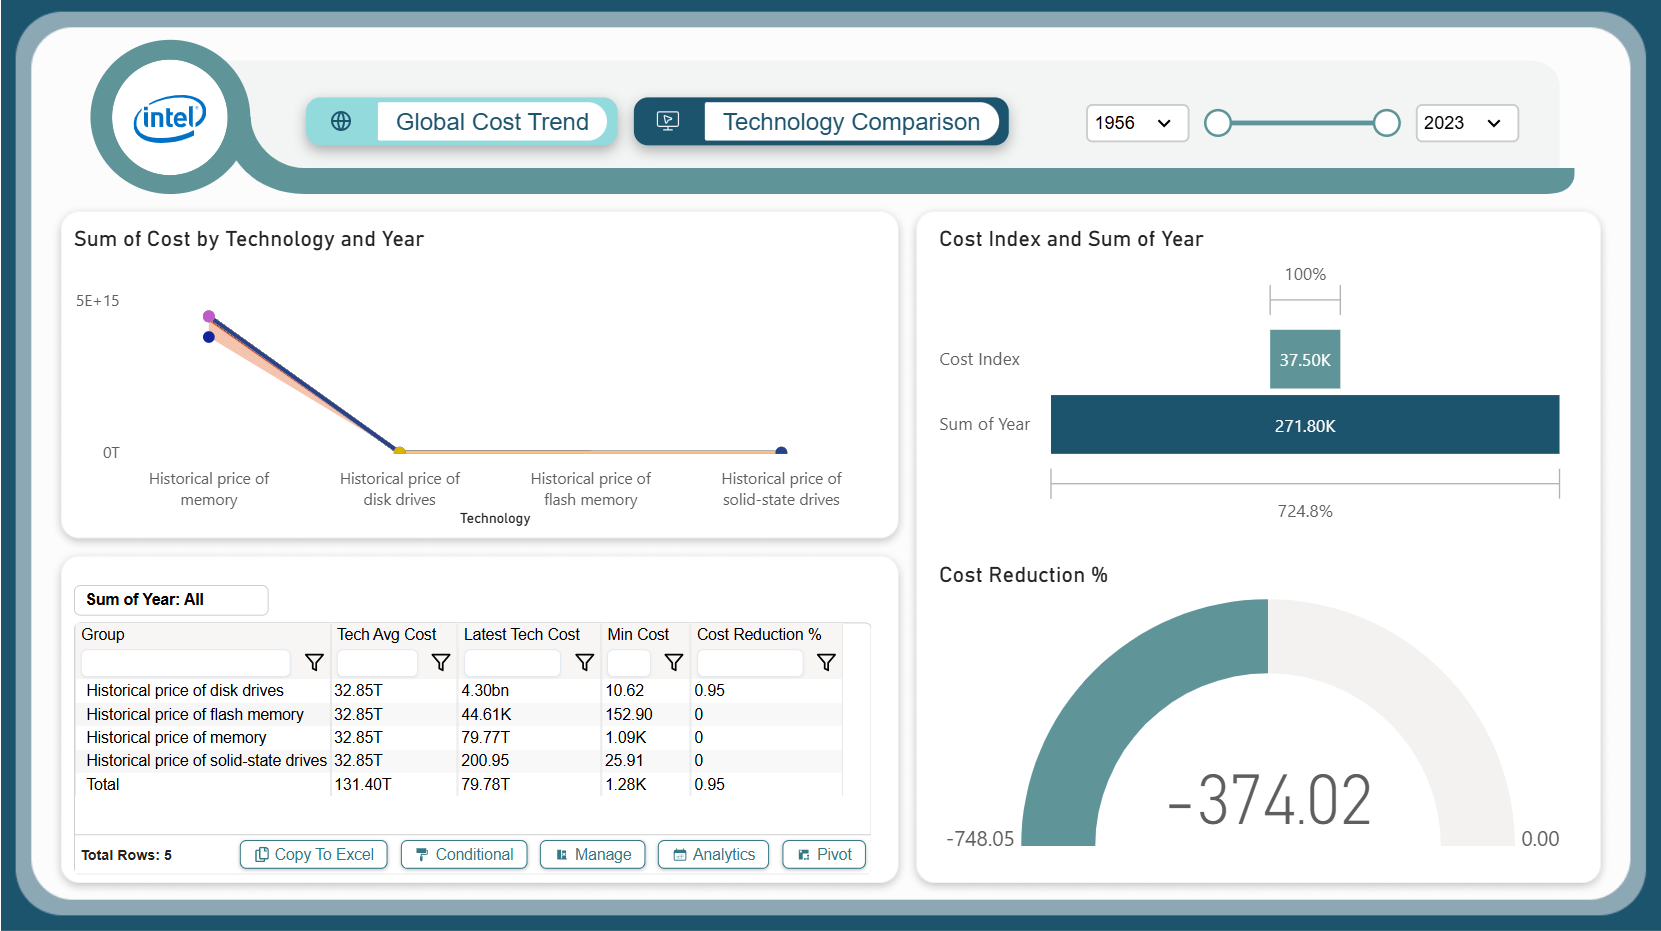Sort by the Group column header
Screen dimensions: 1661x931
(x=103, y=634)
